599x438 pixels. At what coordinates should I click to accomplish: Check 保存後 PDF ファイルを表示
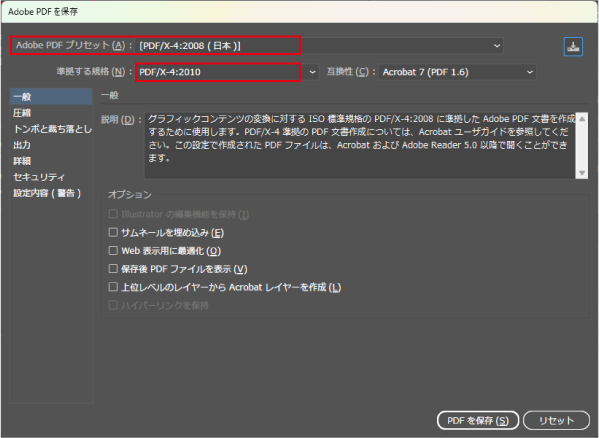113,268
